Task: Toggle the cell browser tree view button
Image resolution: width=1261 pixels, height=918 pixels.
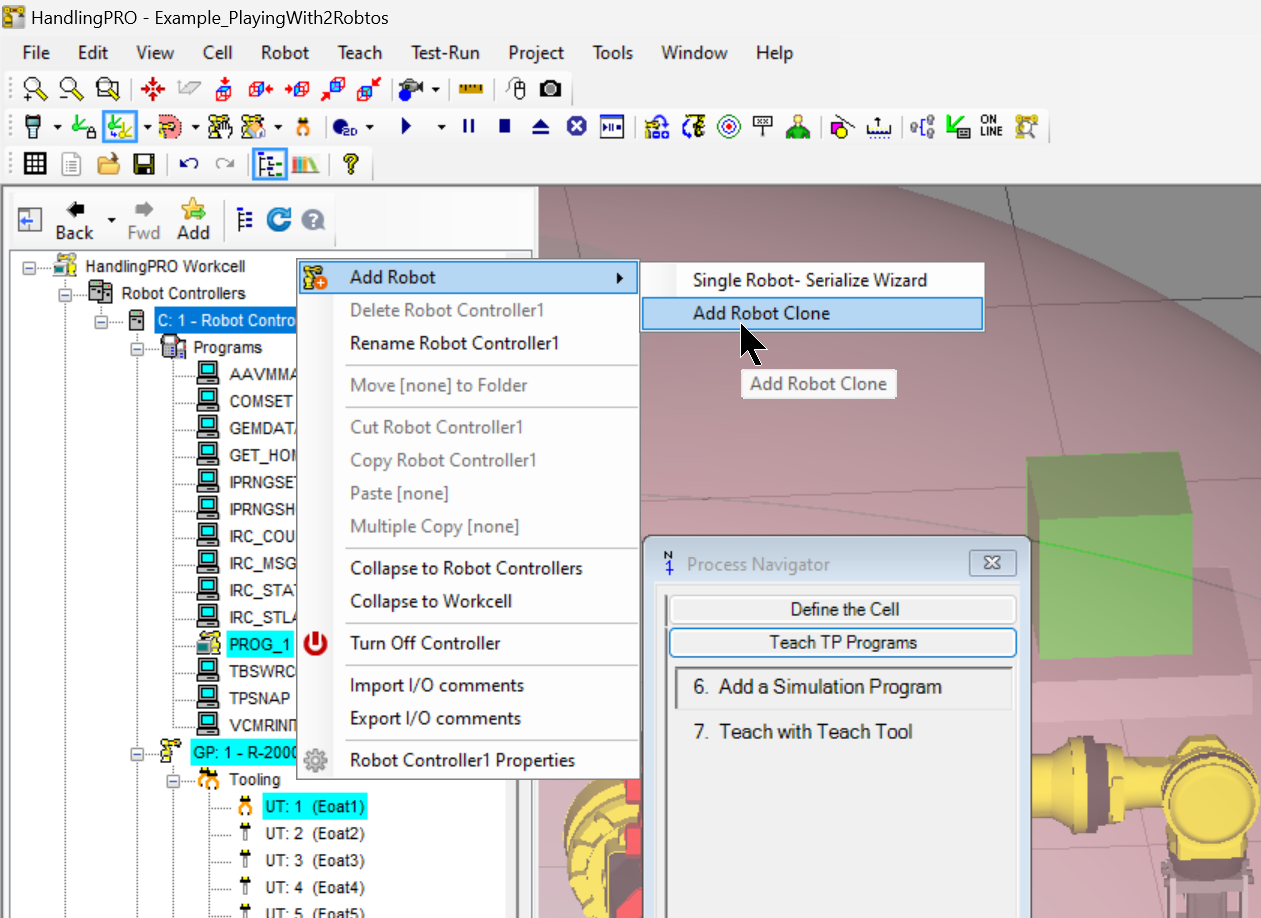Action: click(x=269, y=164)
